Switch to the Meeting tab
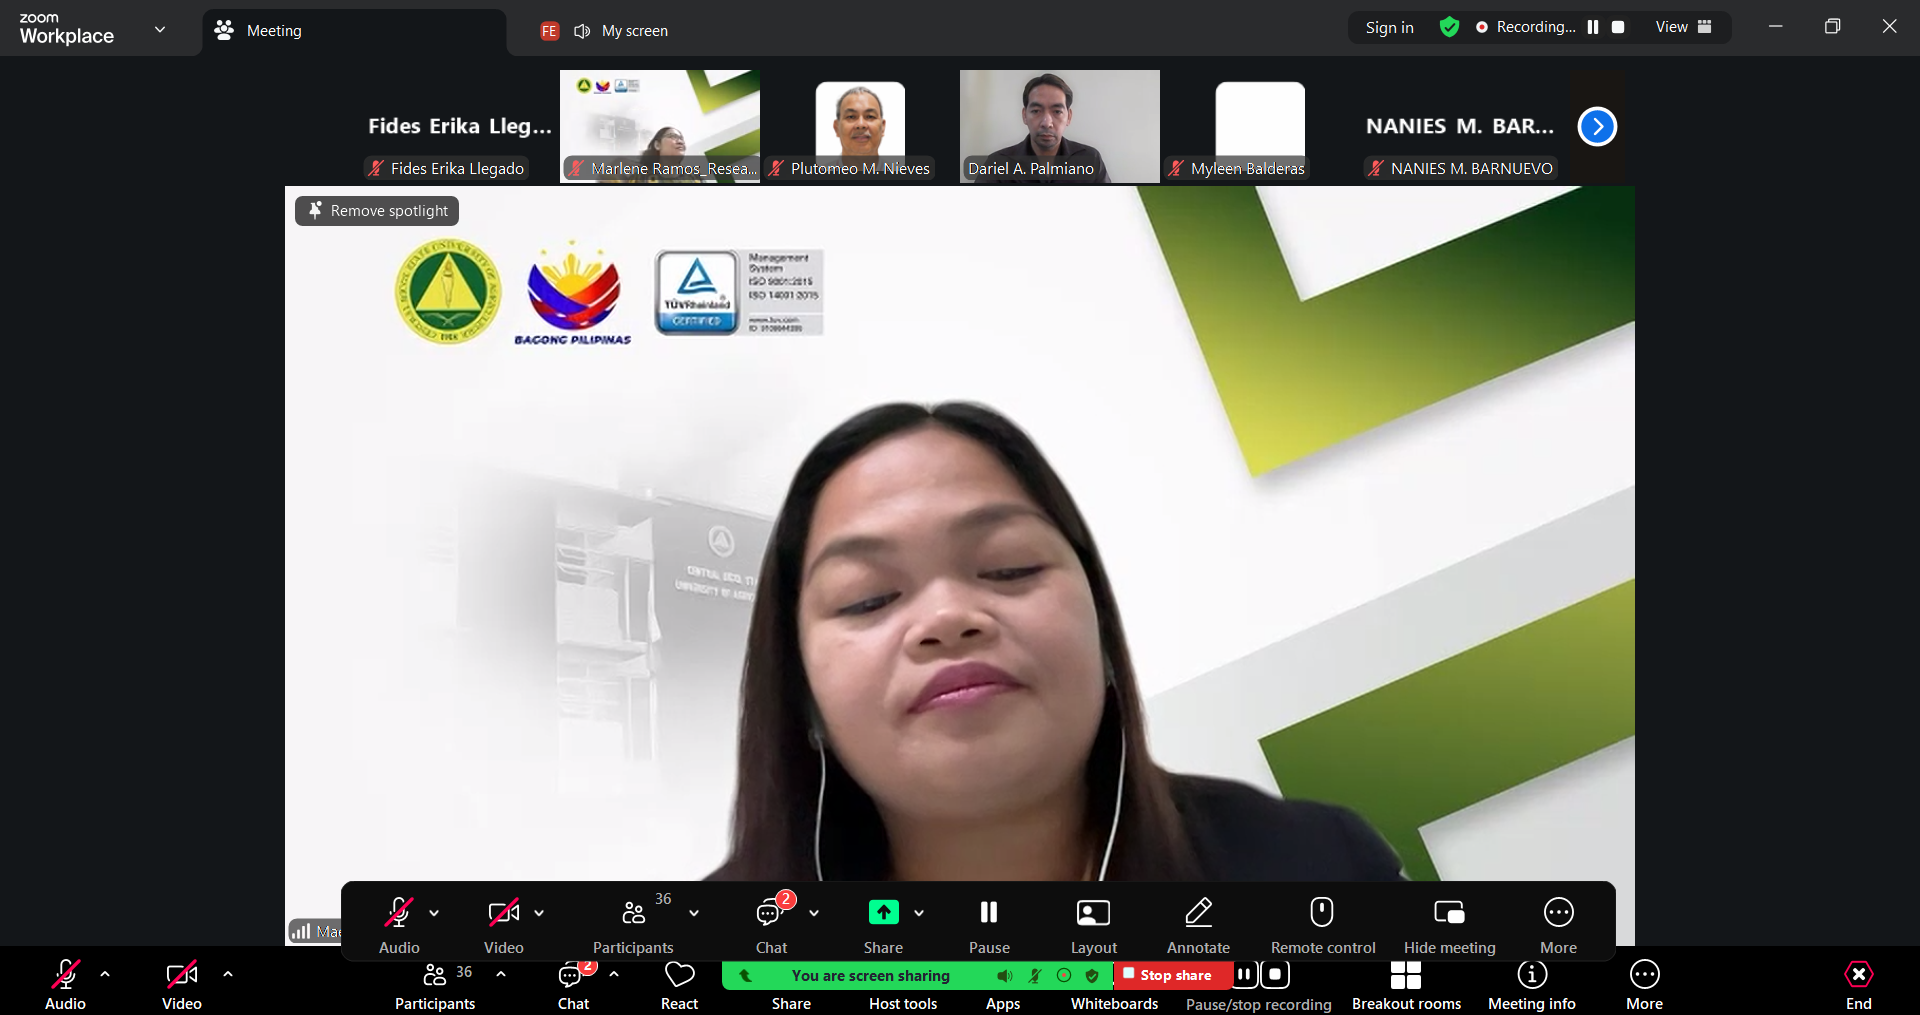The image size is (1920, 1015). tap(273, 31)
